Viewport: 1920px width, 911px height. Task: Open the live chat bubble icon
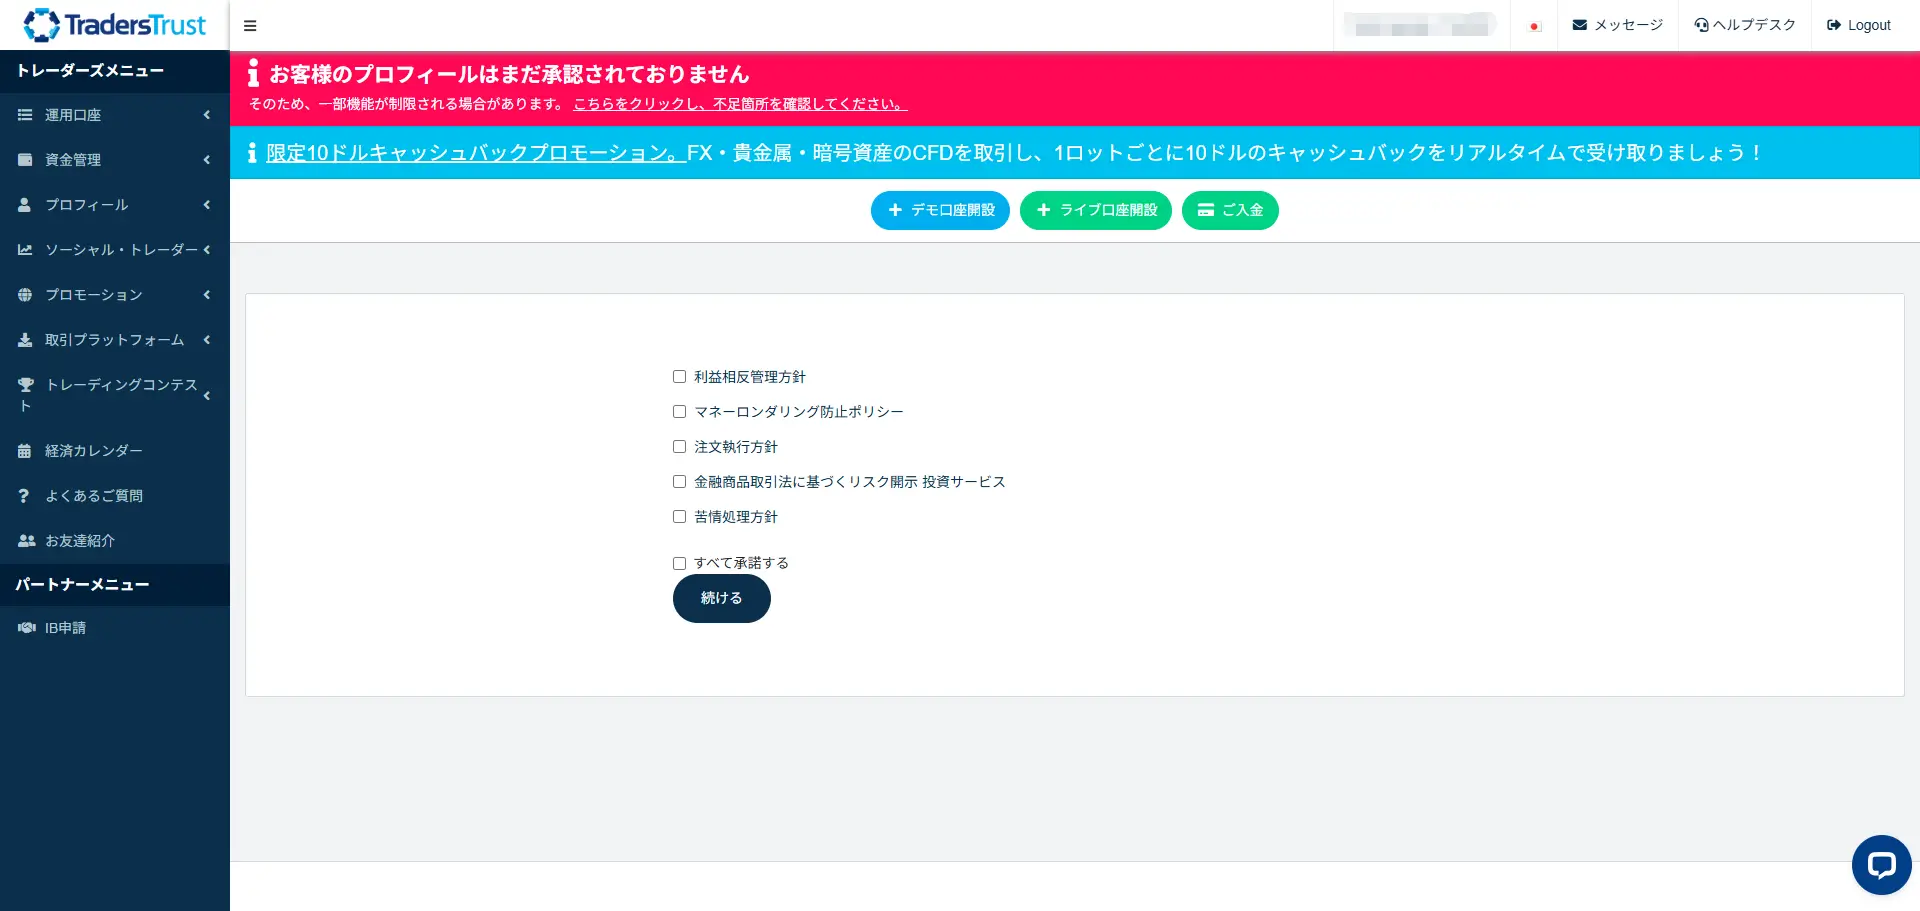(1881, 864)
